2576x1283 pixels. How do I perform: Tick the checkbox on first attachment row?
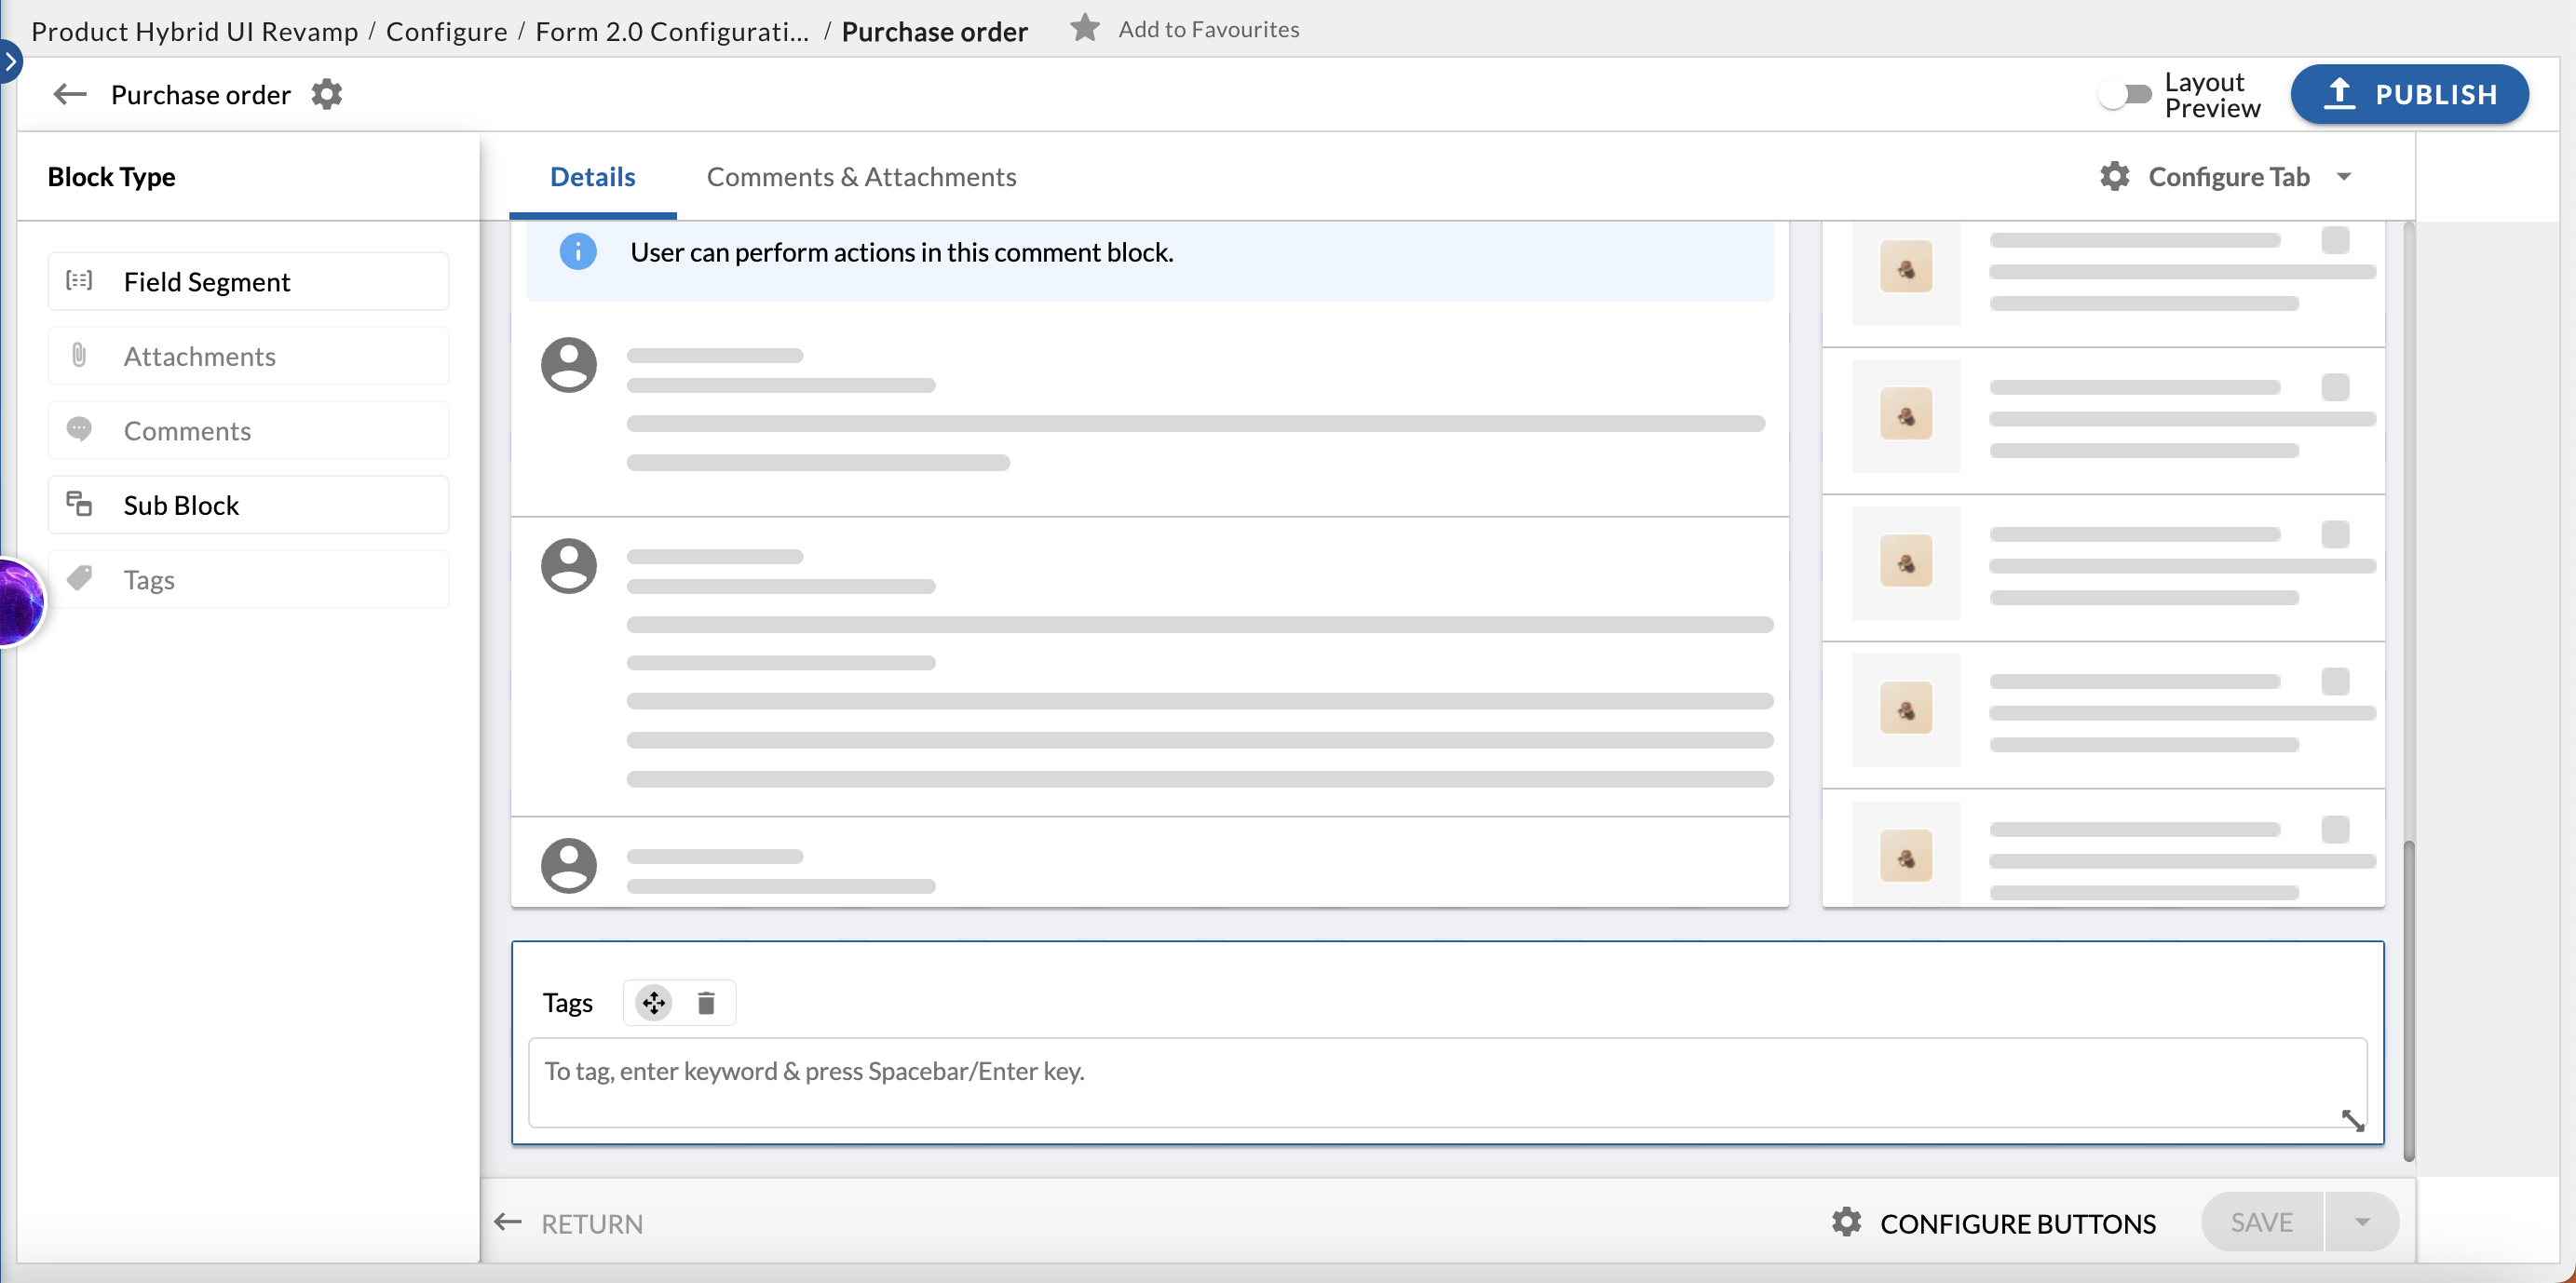click(2335, 240)
